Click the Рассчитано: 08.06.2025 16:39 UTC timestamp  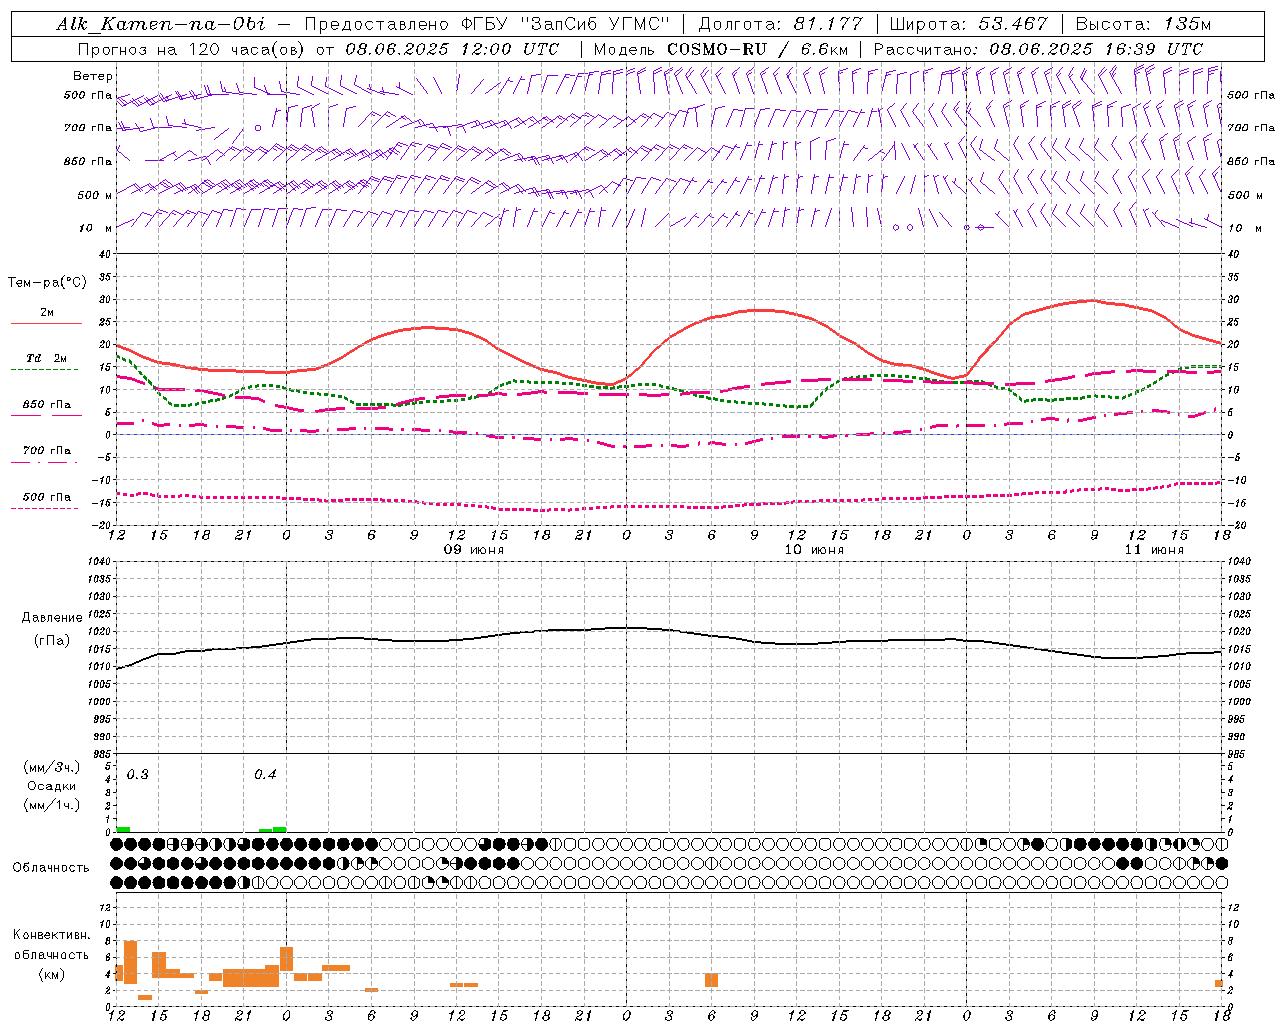click(1038, 49)
